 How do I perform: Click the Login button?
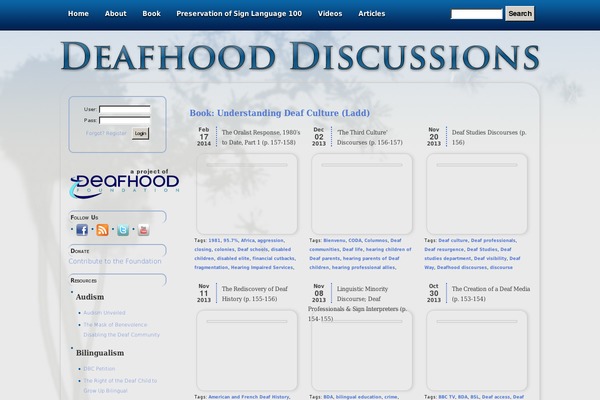tap(140, 133)
